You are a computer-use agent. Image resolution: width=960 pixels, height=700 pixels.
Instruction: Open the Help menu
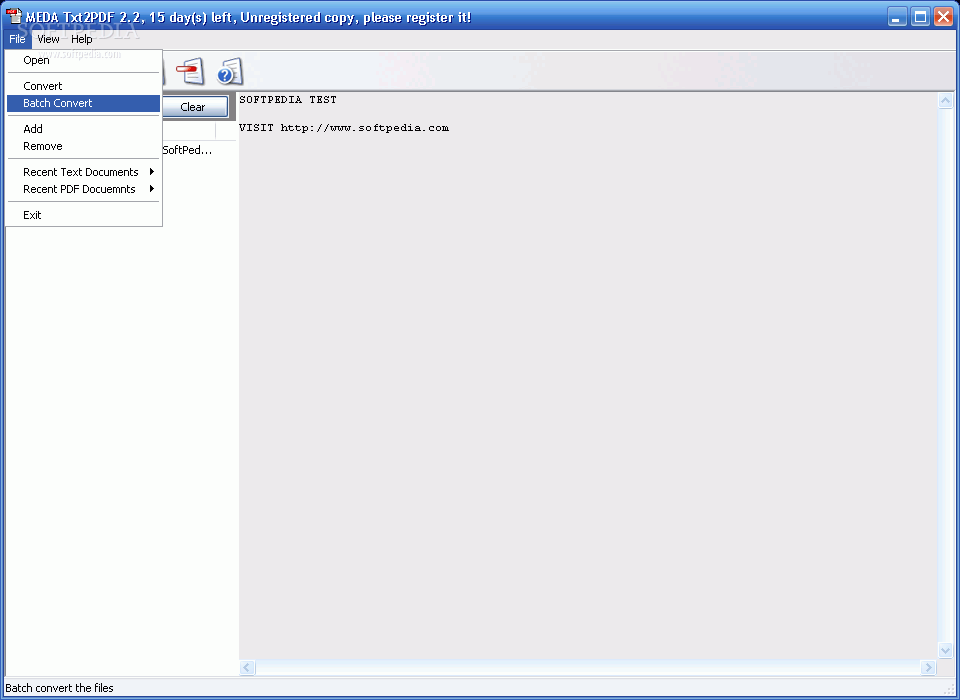pyautogui.click(x=81, y=39)
